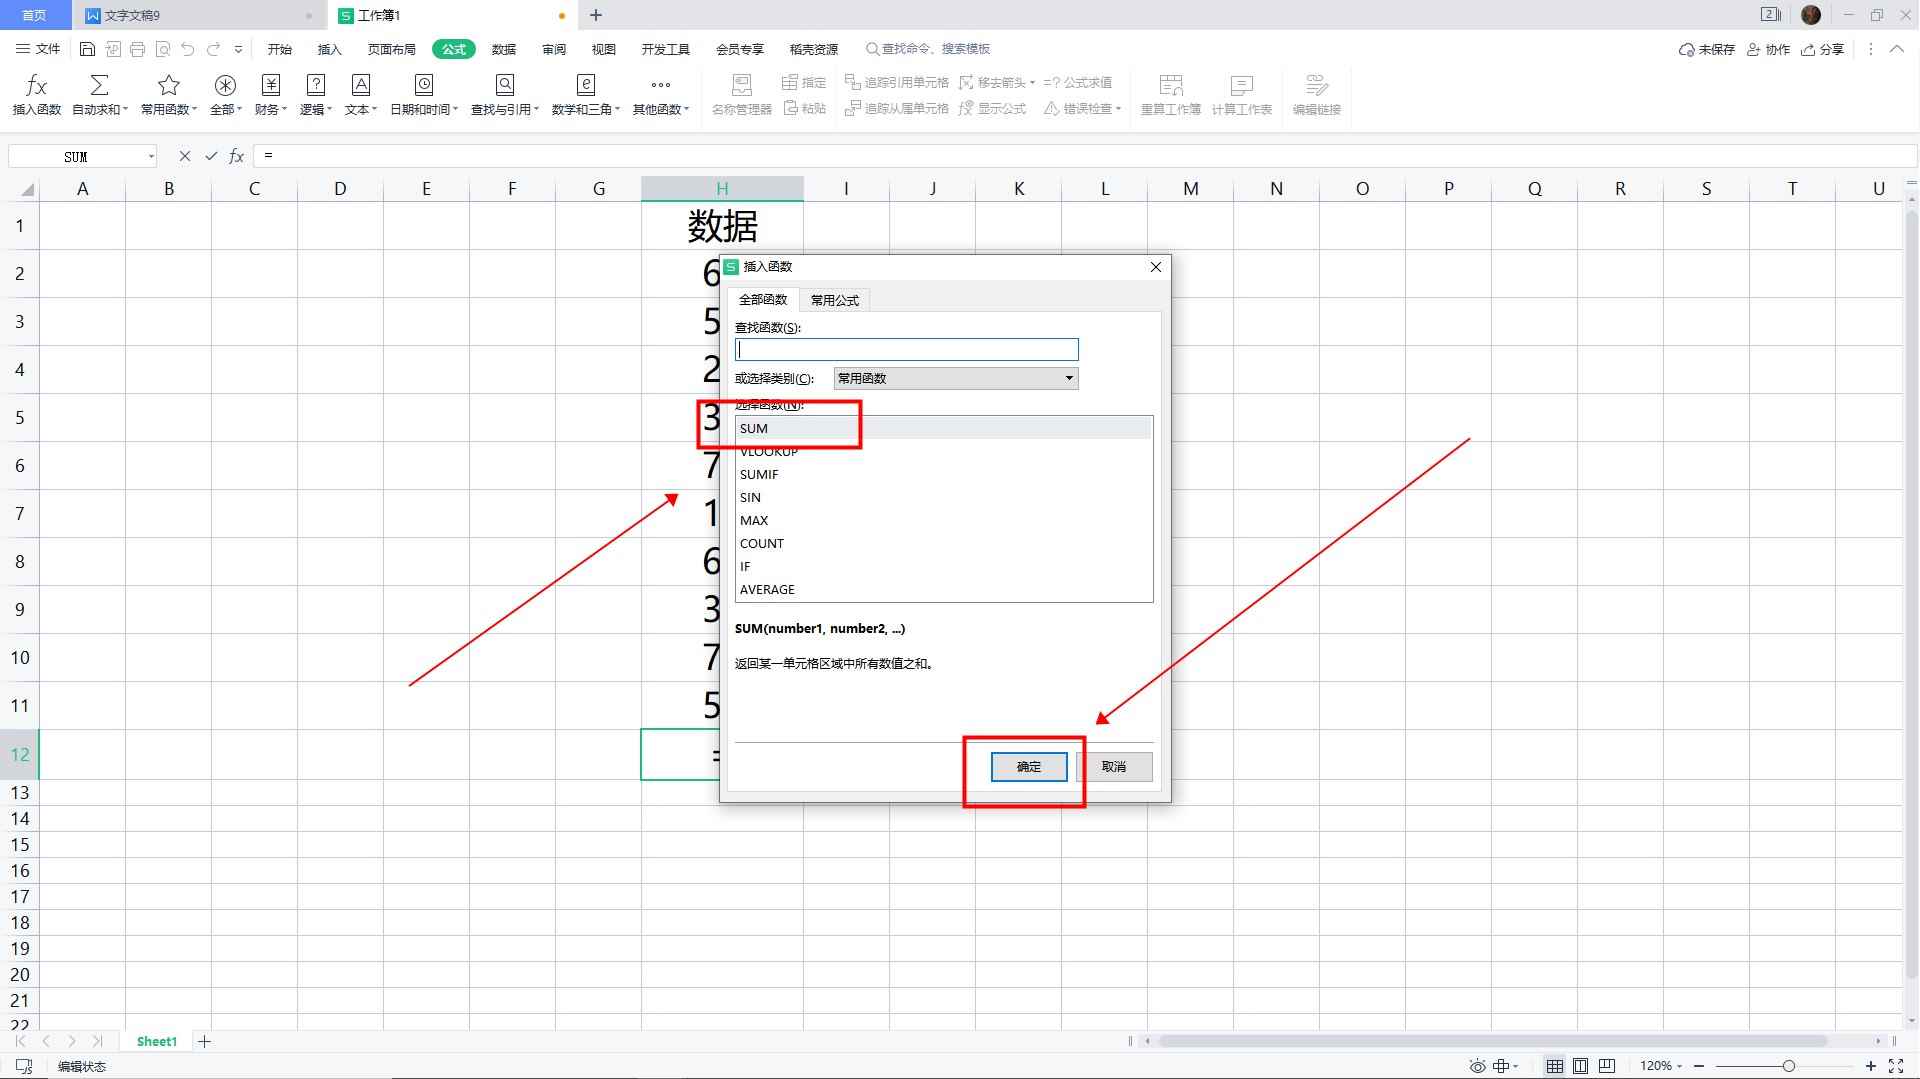Confirm formula with the check mark icon
The width and height of the screenshot is (1920, 1079).
[x=211, y=156]
